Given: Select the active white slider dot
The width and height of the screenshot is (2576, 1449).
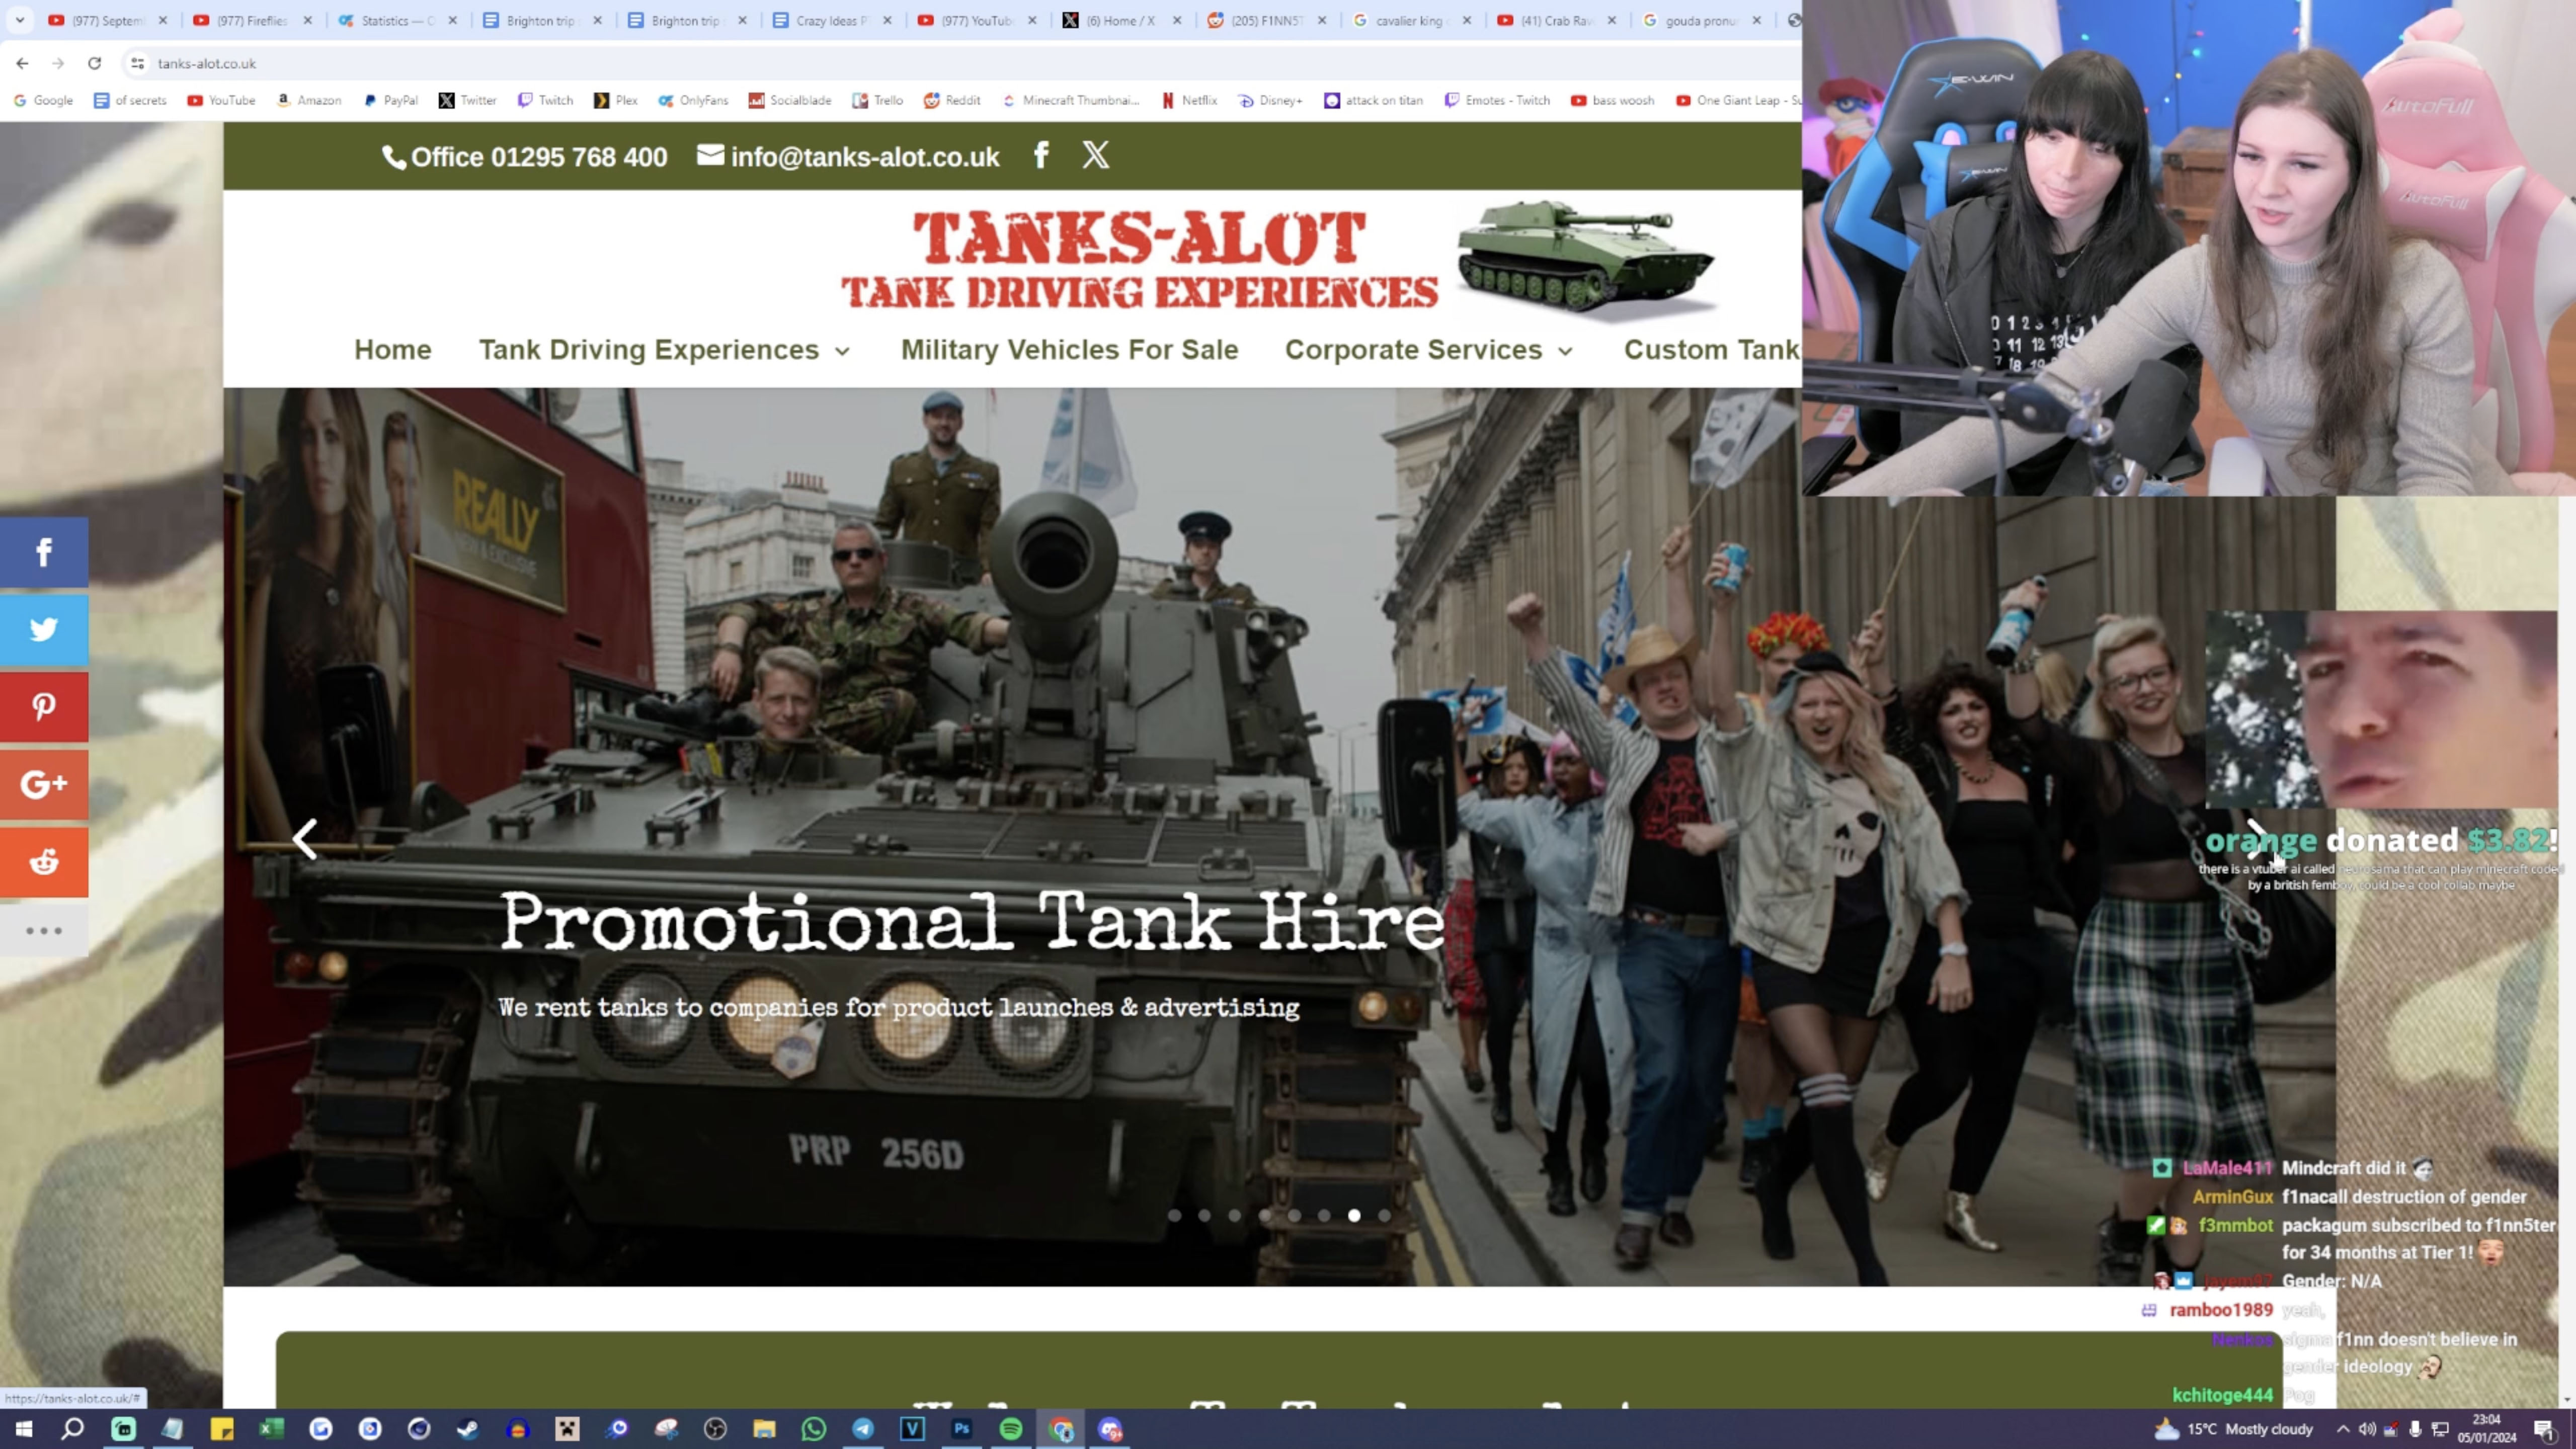Looking at the screenshot, I should pyautogui.click(x=1354, y=1215).
